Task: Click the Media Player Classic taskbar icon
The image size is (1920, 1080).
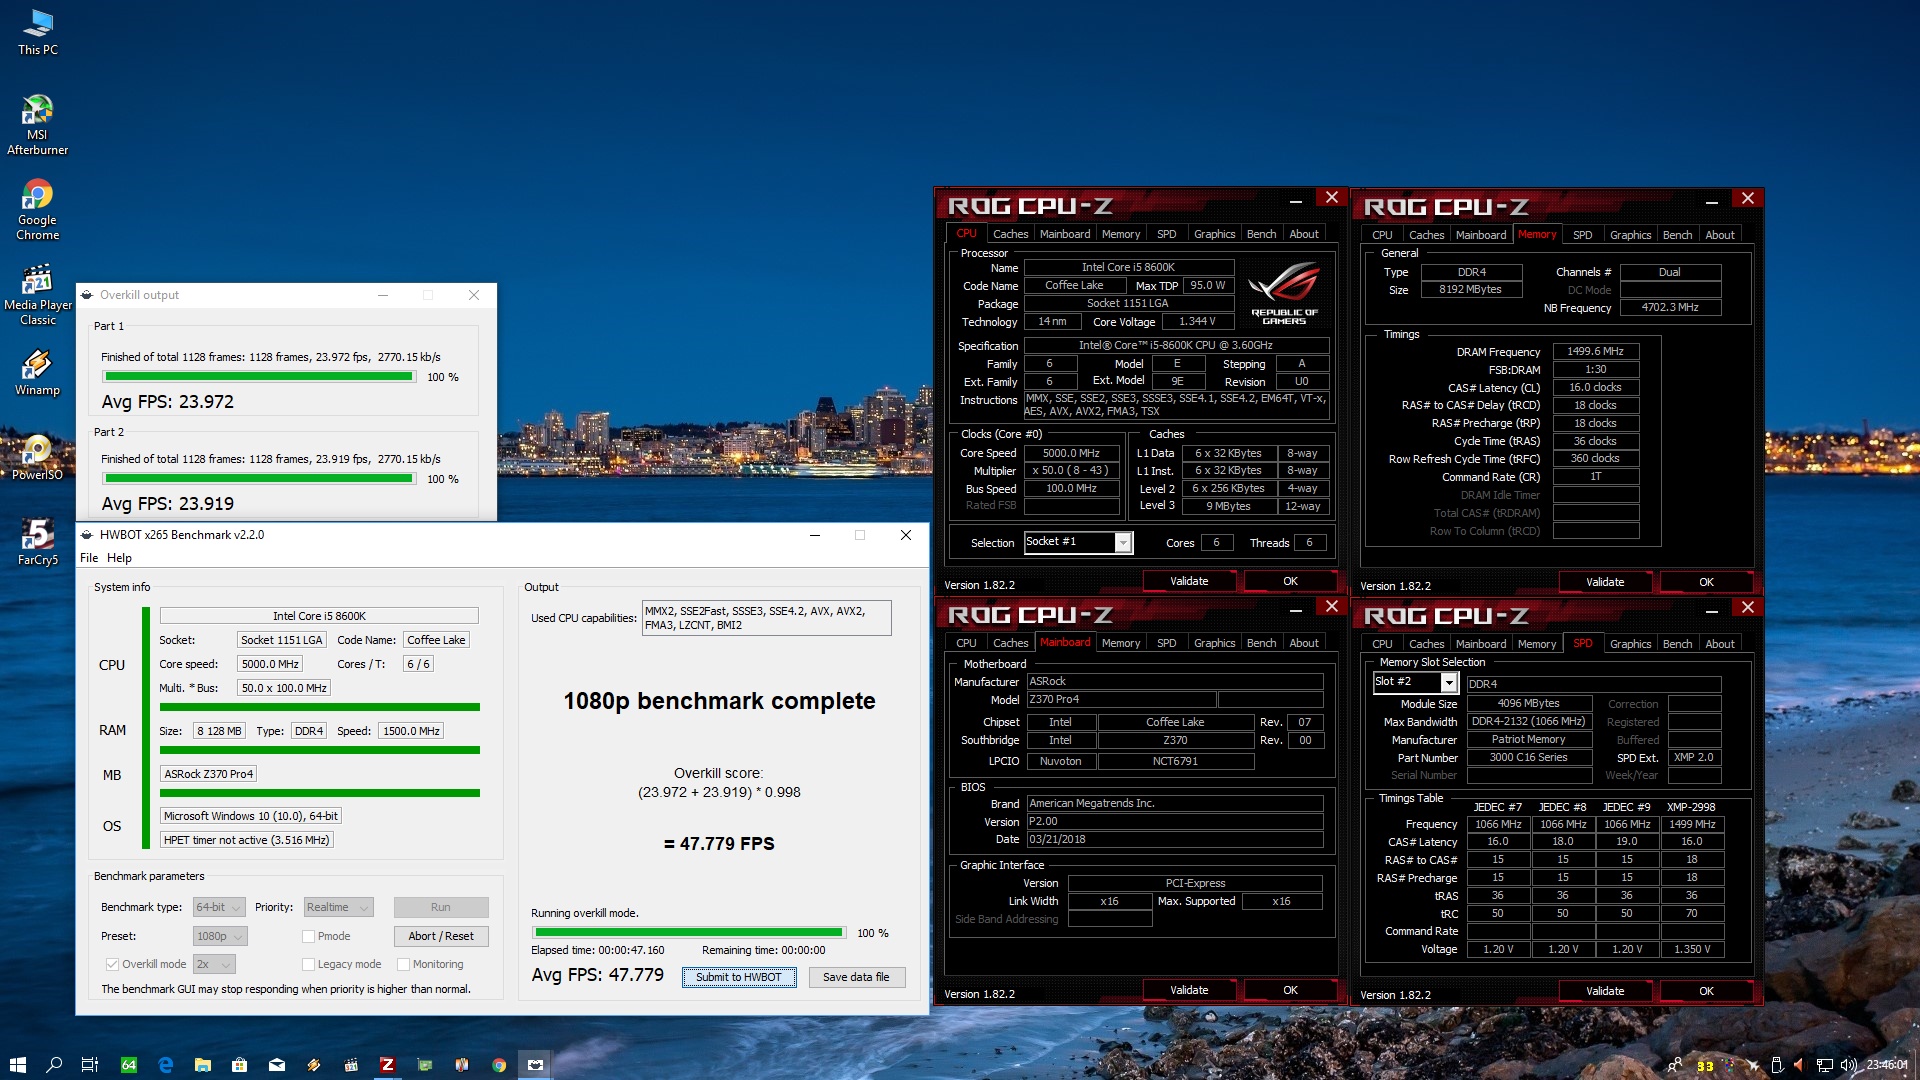Action: tap(351, 1065)
